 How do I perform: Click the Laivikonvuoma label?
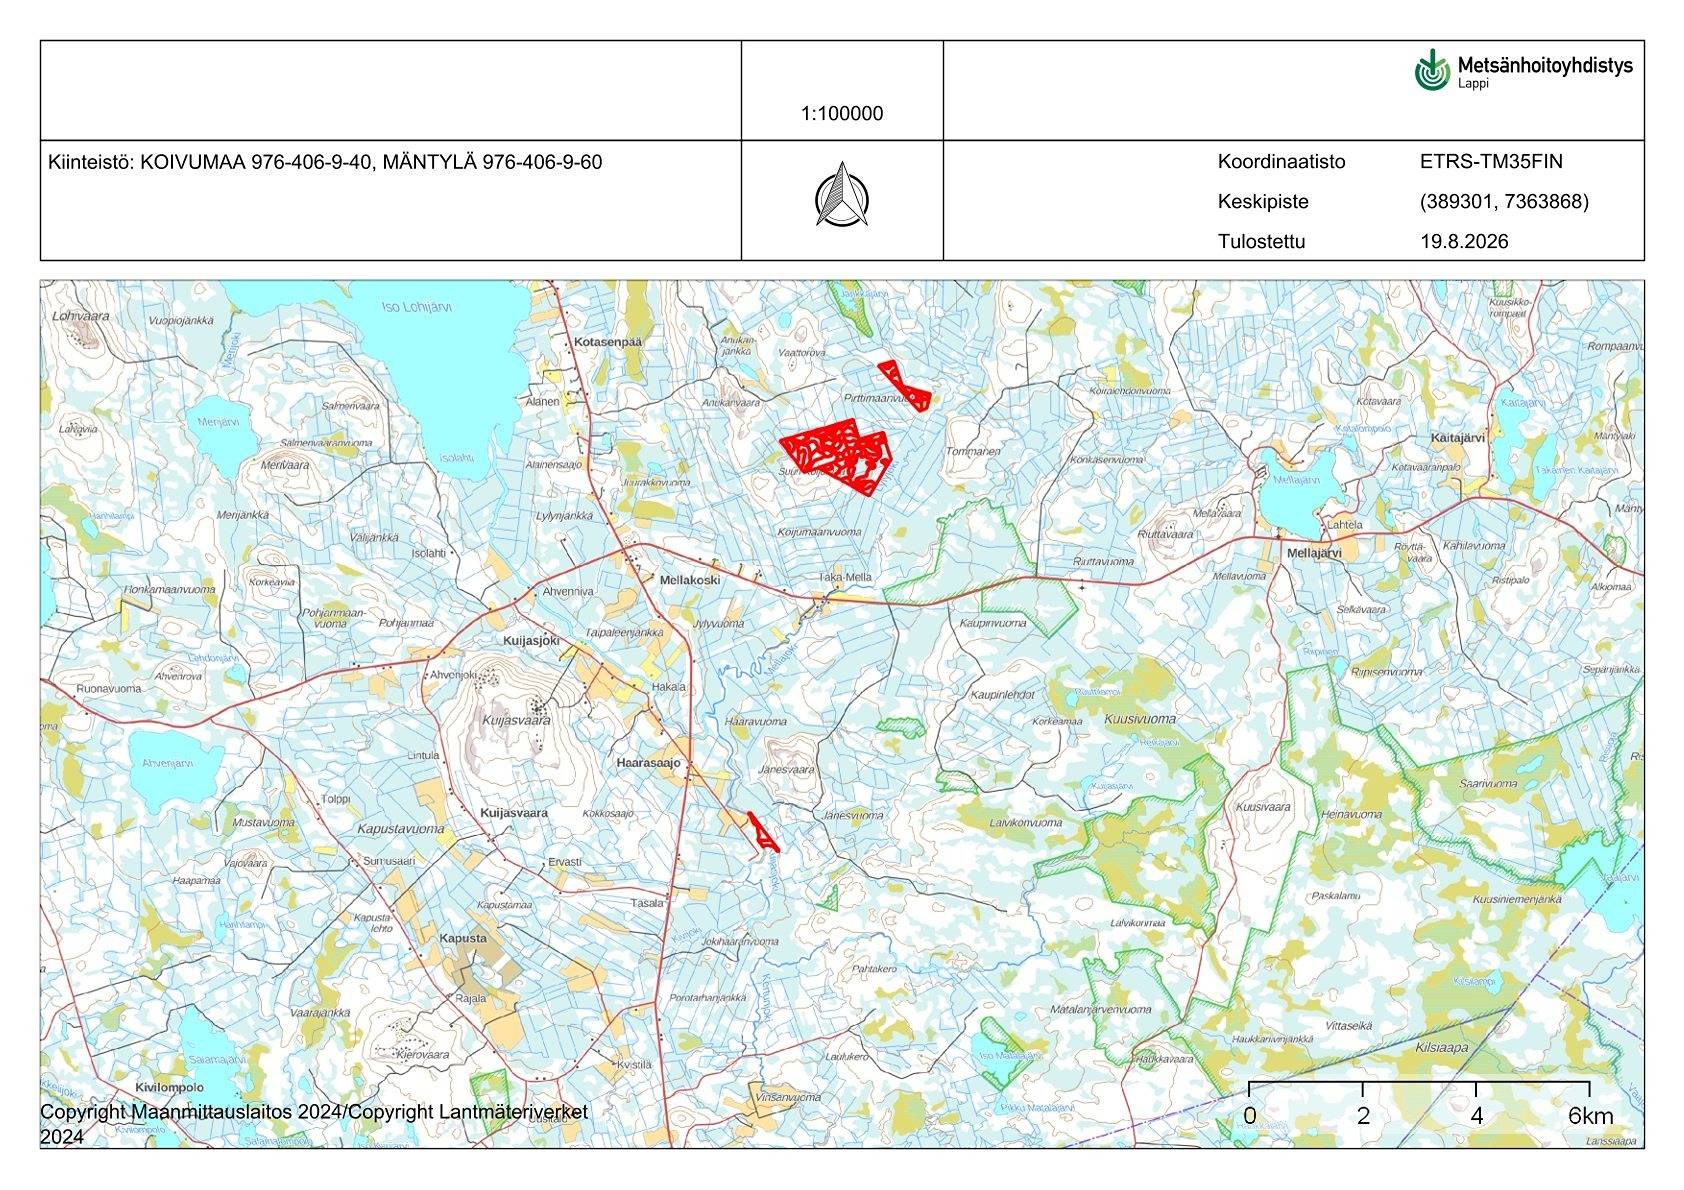[x=1024, y=823]
